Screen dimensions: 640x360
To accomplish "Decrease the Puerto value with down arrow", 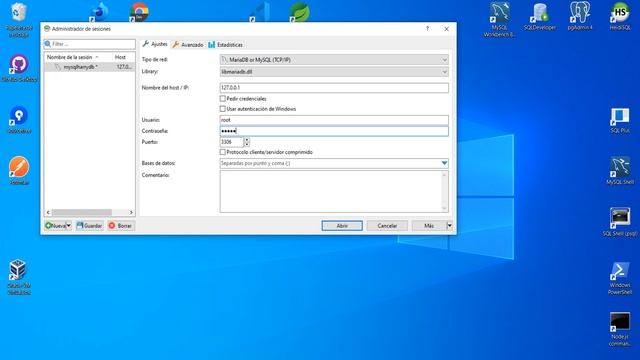I will click(247, 144).
